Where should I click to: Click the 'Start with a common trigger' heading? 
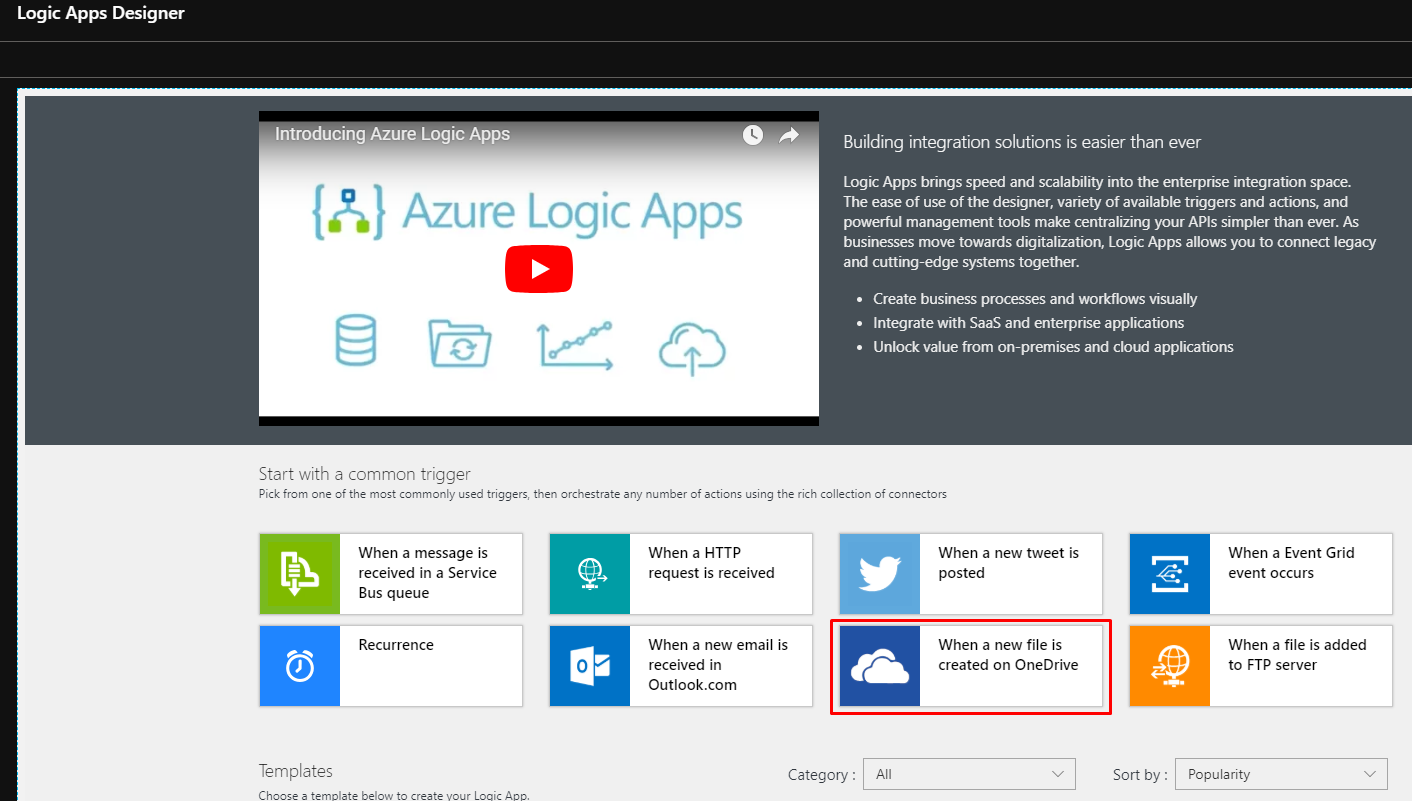coord(364,474)
